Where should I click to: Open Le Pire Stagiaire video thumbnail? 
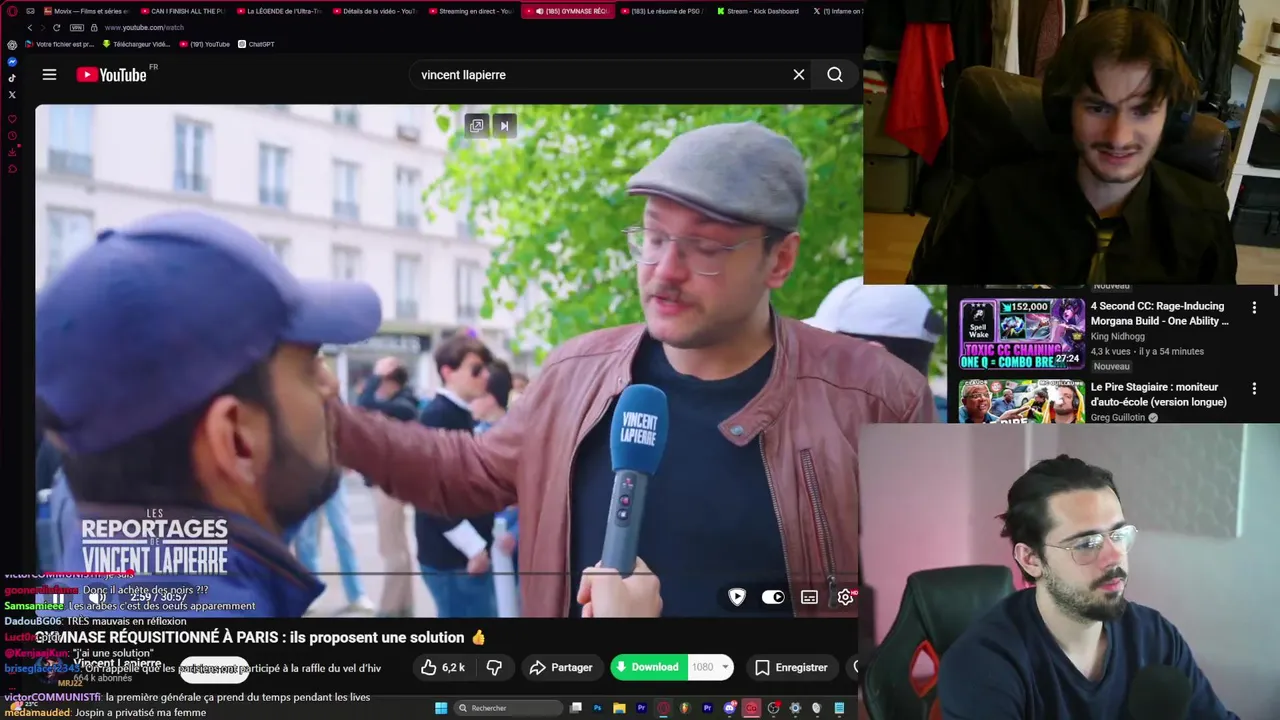click(x=1021, y=401)
